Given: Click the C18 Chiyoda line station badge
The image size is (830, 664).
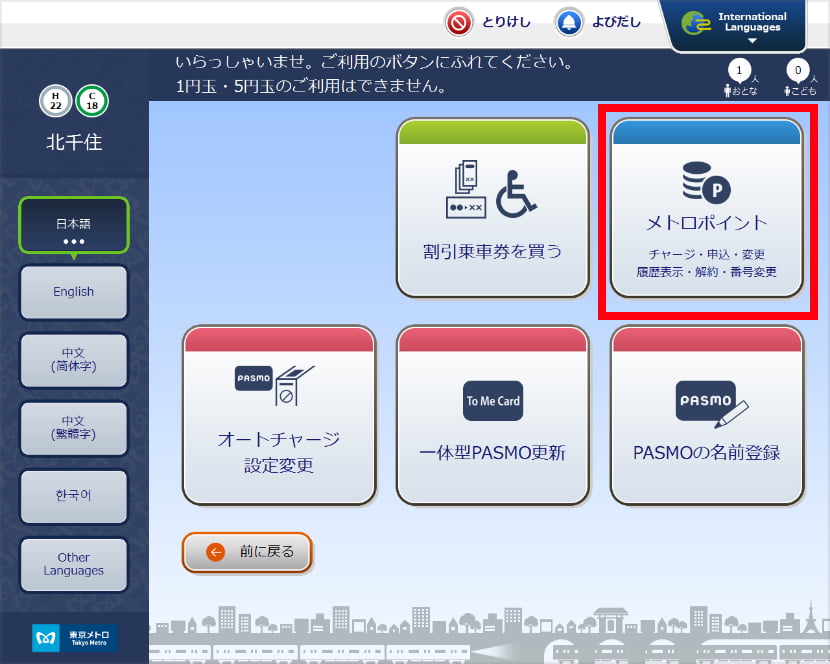Looking at the screenshot, I should point(93,102).
